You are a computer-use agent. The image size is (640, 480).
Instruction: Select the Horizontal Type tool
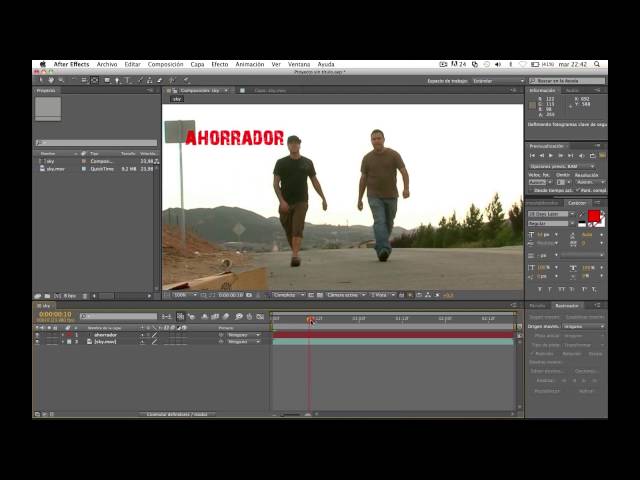click(x=127, y=80)
